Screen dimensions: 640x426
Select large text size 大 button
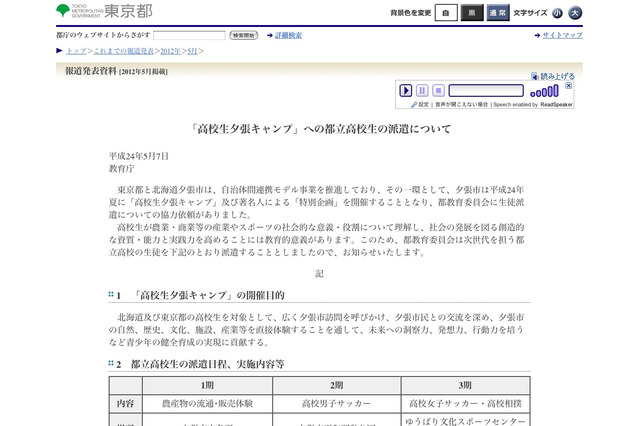tap(575, 13)
